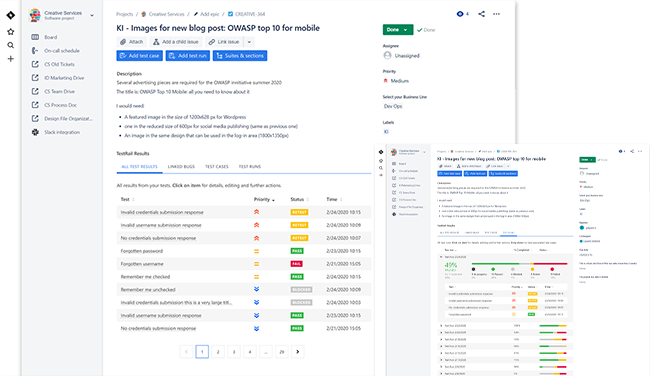The width and height of the screenshot is (650, 376).
Task: Open the Done status dropdown
Action: [x=398, y=30]
